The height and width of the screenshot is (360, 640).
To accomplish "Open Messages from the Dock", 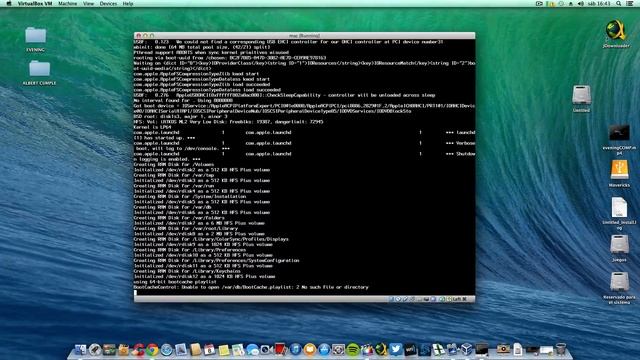I will click(x=252, y=349).
